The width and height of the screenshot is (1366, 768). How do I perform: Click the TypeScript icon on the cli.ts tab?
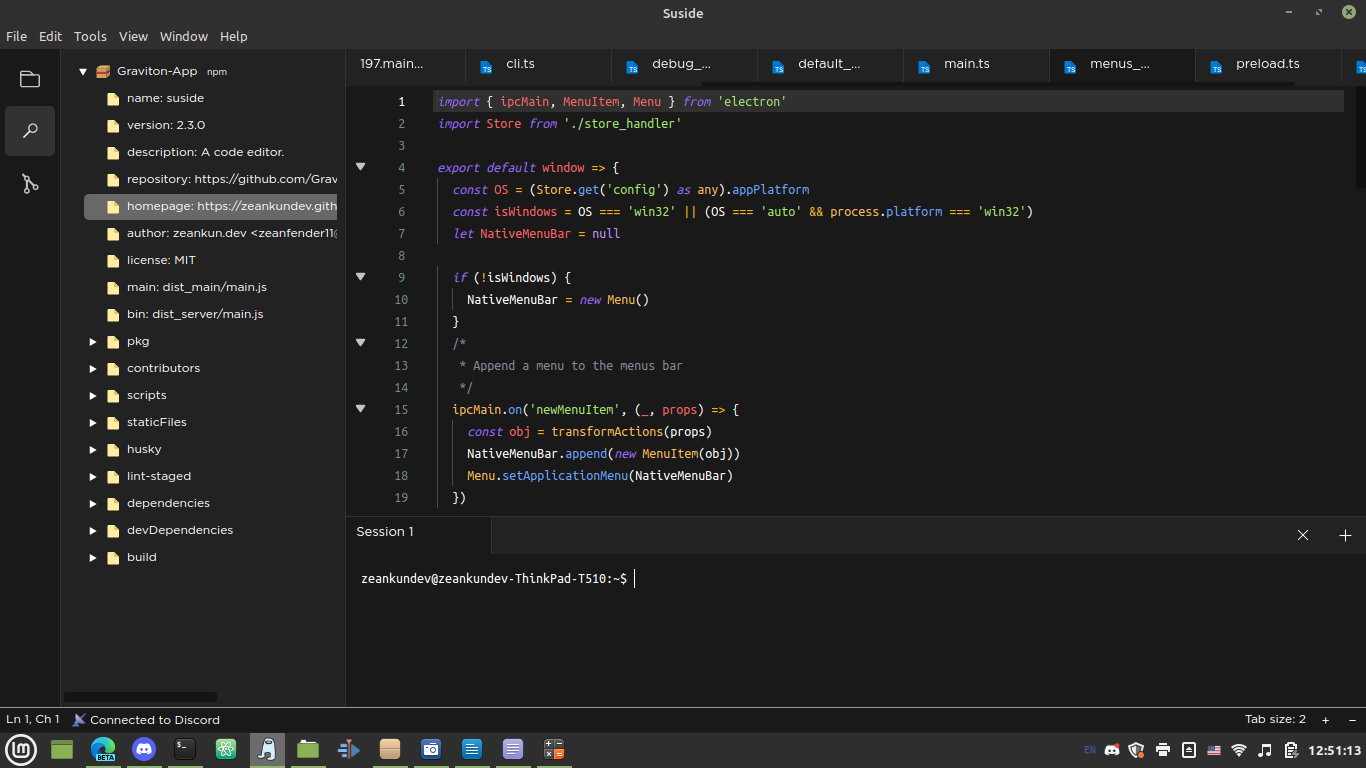[x=486, y=65]
